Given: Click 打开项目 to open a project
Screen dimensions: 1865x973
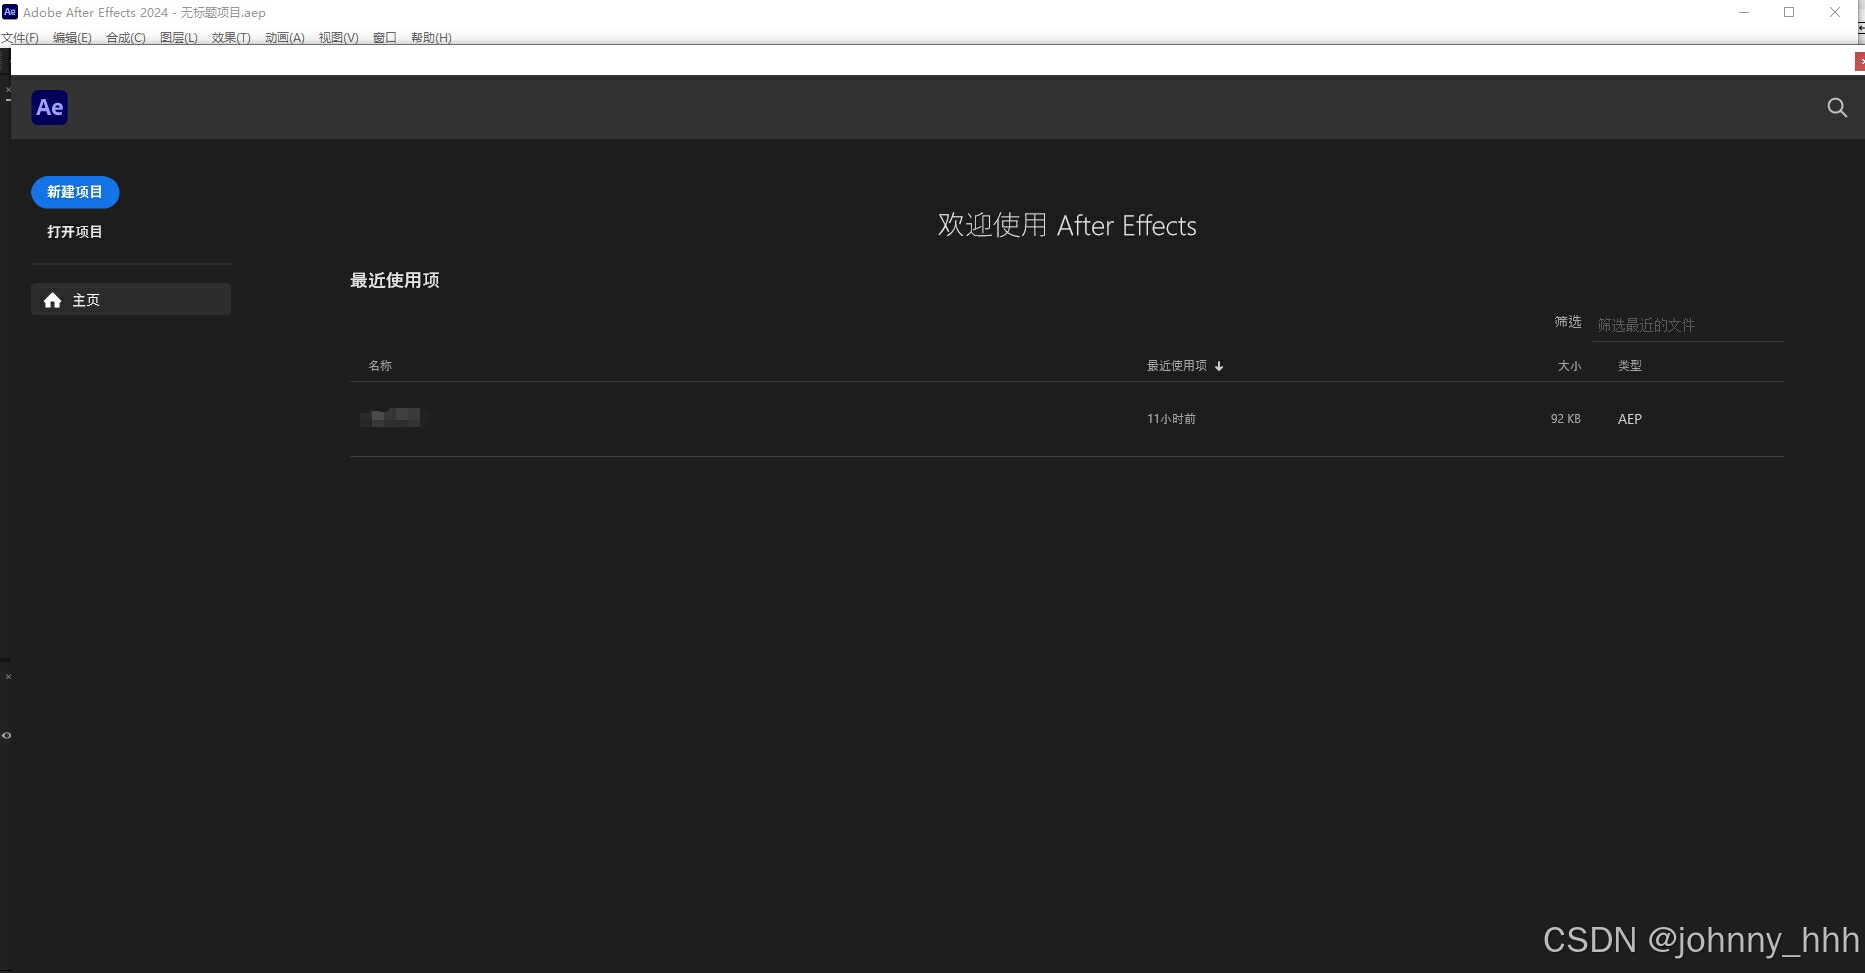Looking at the screenshot, I should [75, 232].
